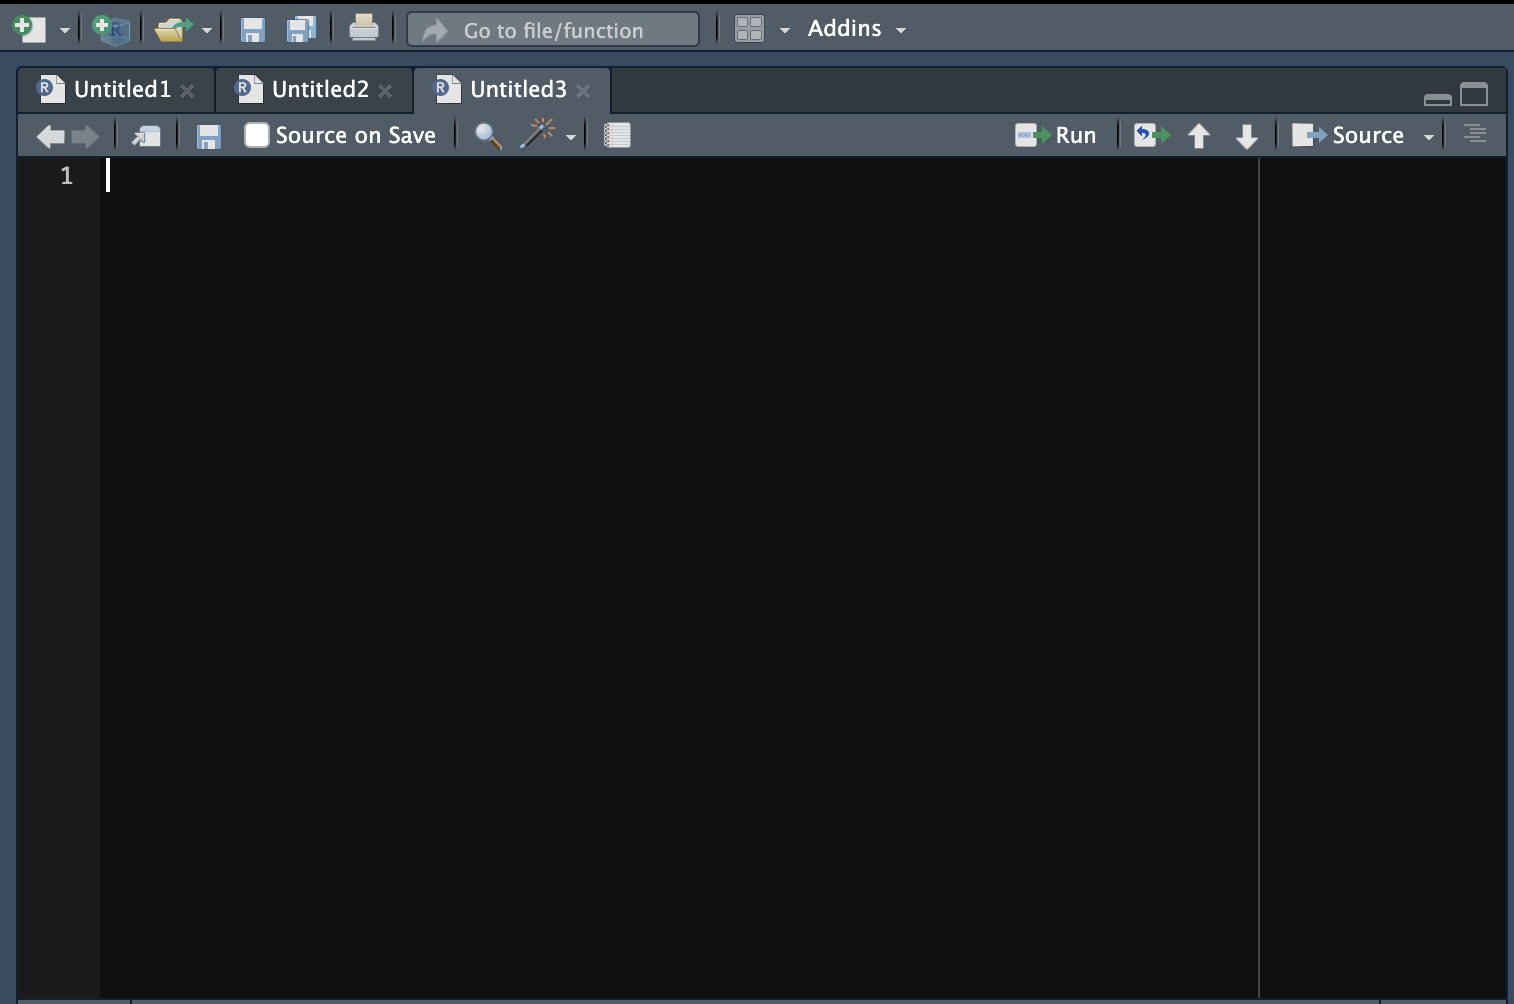Image resolution: width=1514 pixels, height=1004 pixels.
Task: Click the show-in-new-window popout icon
Action: [146, 135]
